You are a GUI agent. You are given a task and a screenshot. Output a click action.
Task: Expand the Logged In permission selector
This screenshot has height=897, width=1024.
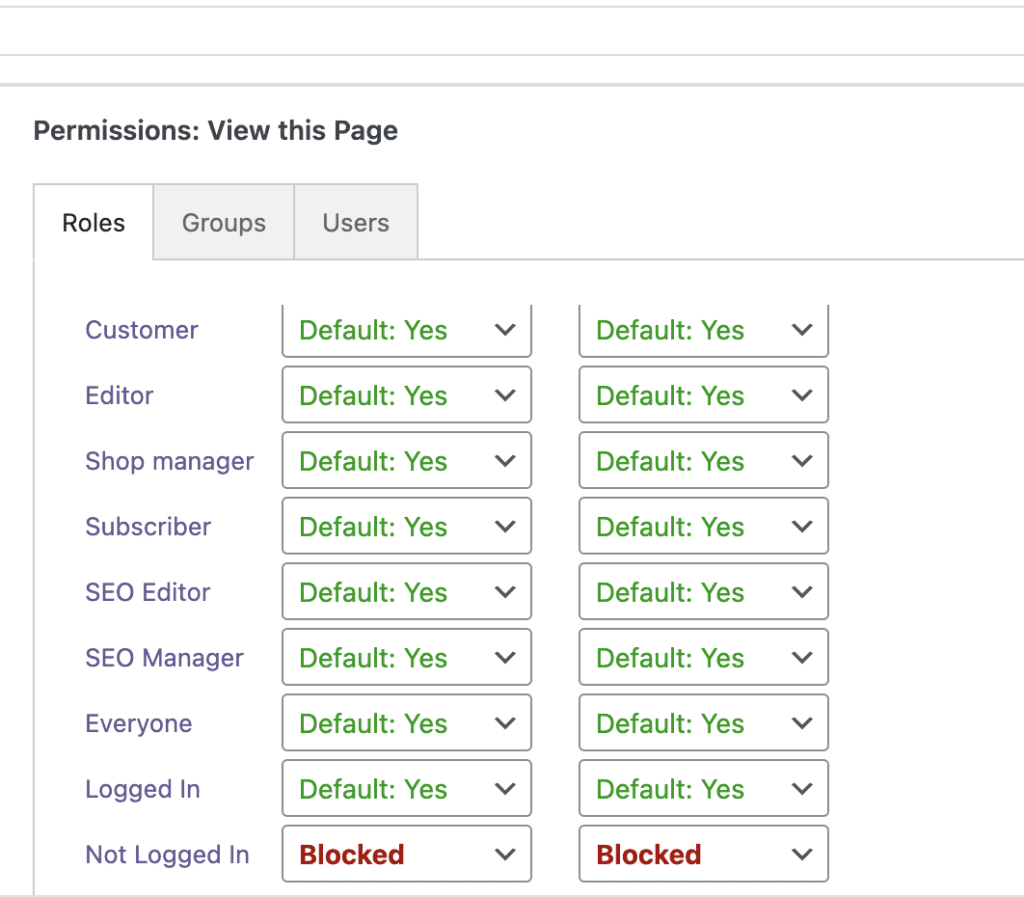coord(406,788)
